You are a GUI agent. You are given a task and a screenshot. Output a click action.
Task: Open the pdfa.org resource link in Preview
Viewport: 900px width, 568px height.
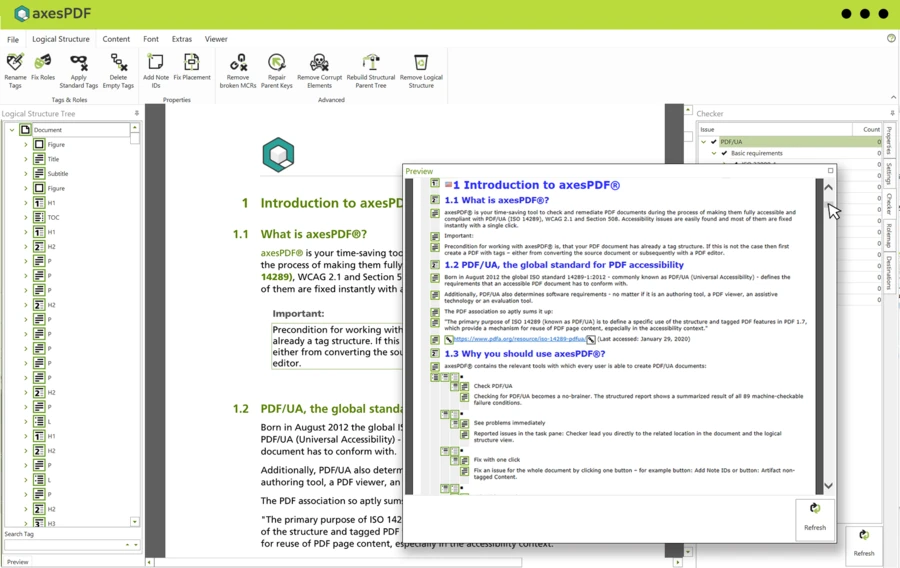pyautogui.click(x=519, y=339)
